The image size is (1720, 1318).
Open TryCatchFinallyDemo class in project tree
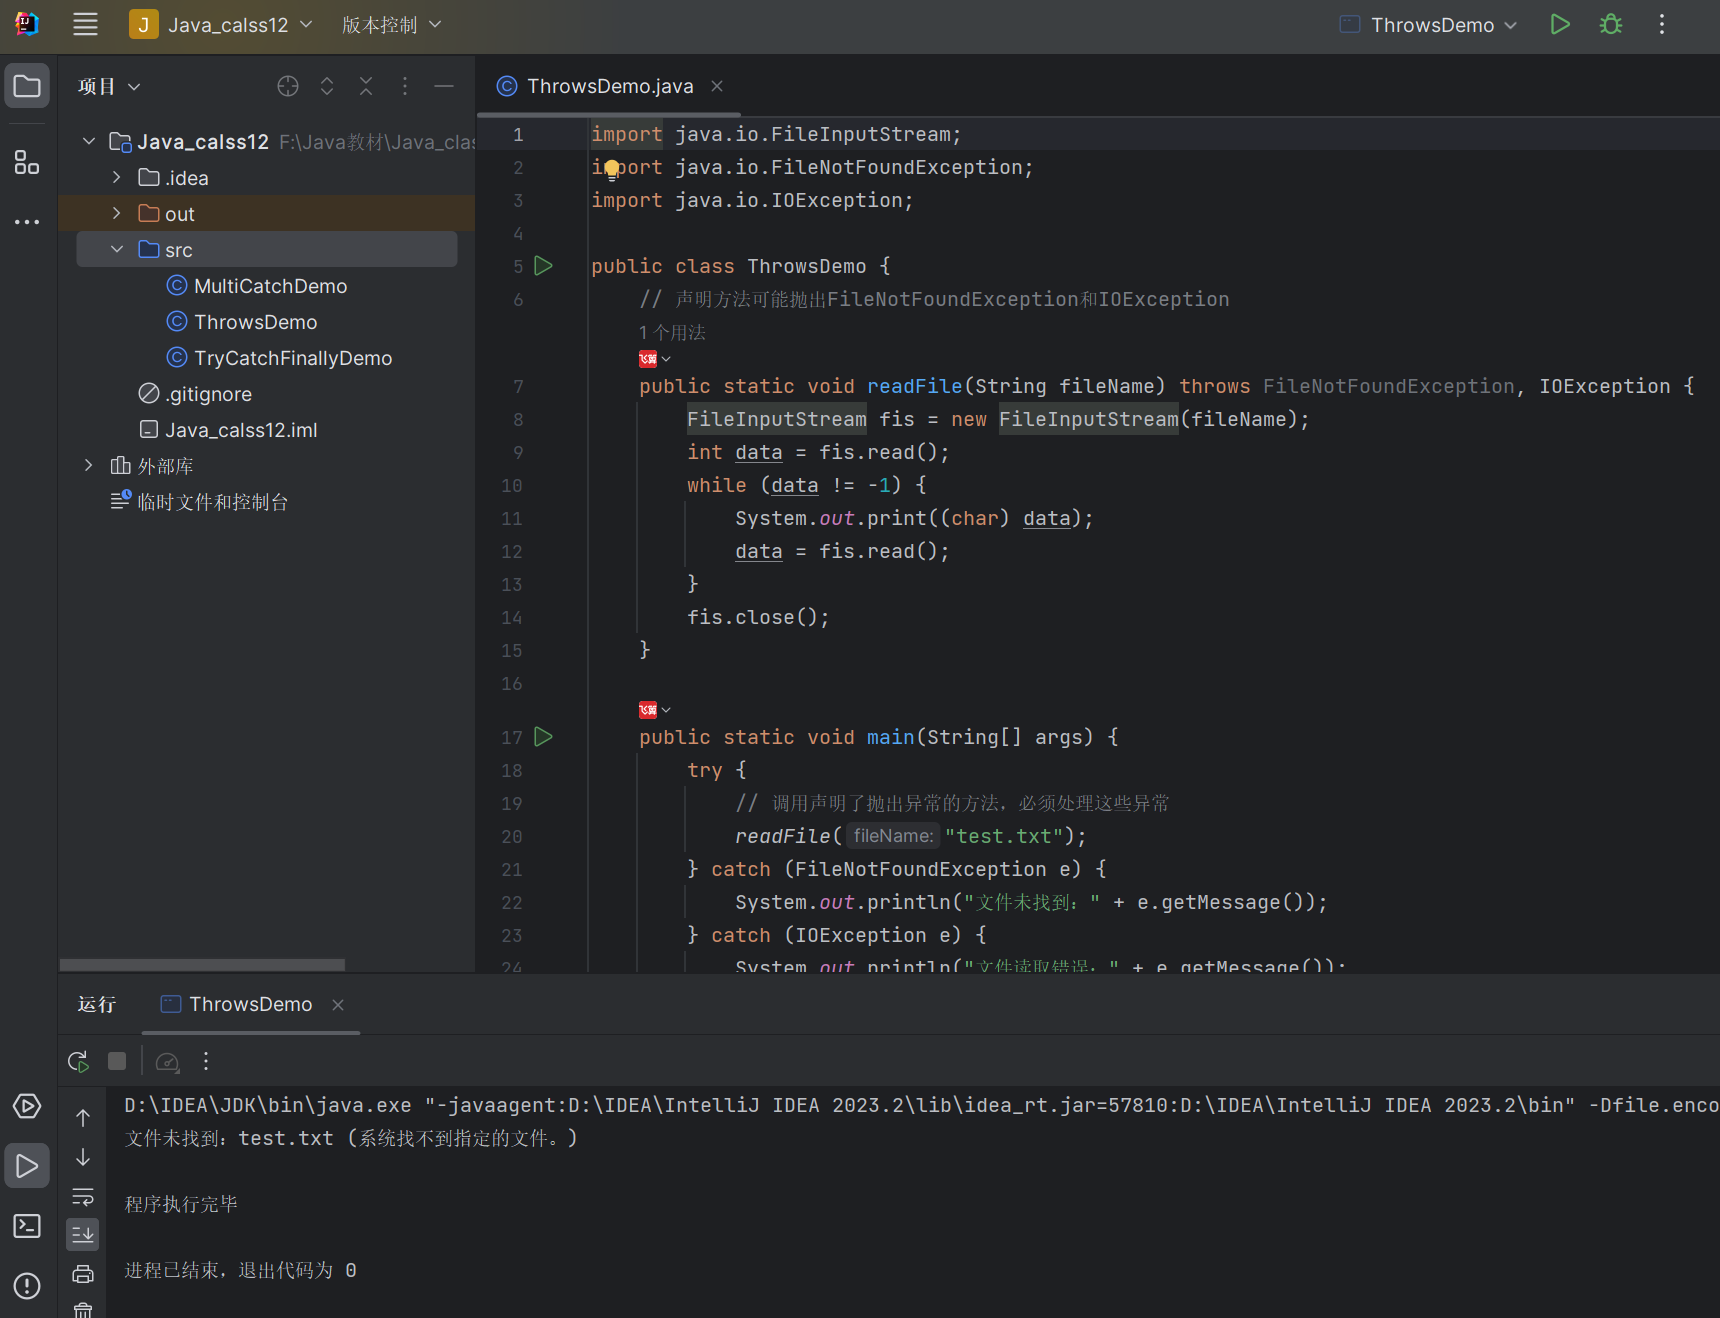[292, 358]
